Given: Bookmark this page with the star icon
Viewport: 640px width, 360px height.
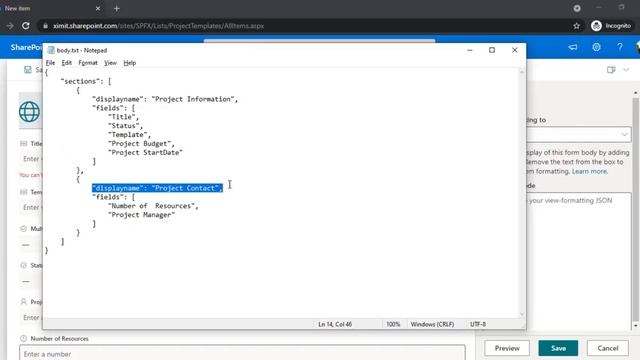Looking at the screenshot, I should 576,26.
